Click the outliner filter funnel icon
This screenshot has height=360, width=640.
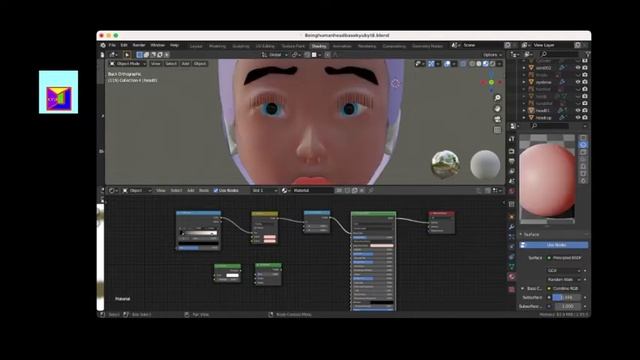[x=588, y=54]
